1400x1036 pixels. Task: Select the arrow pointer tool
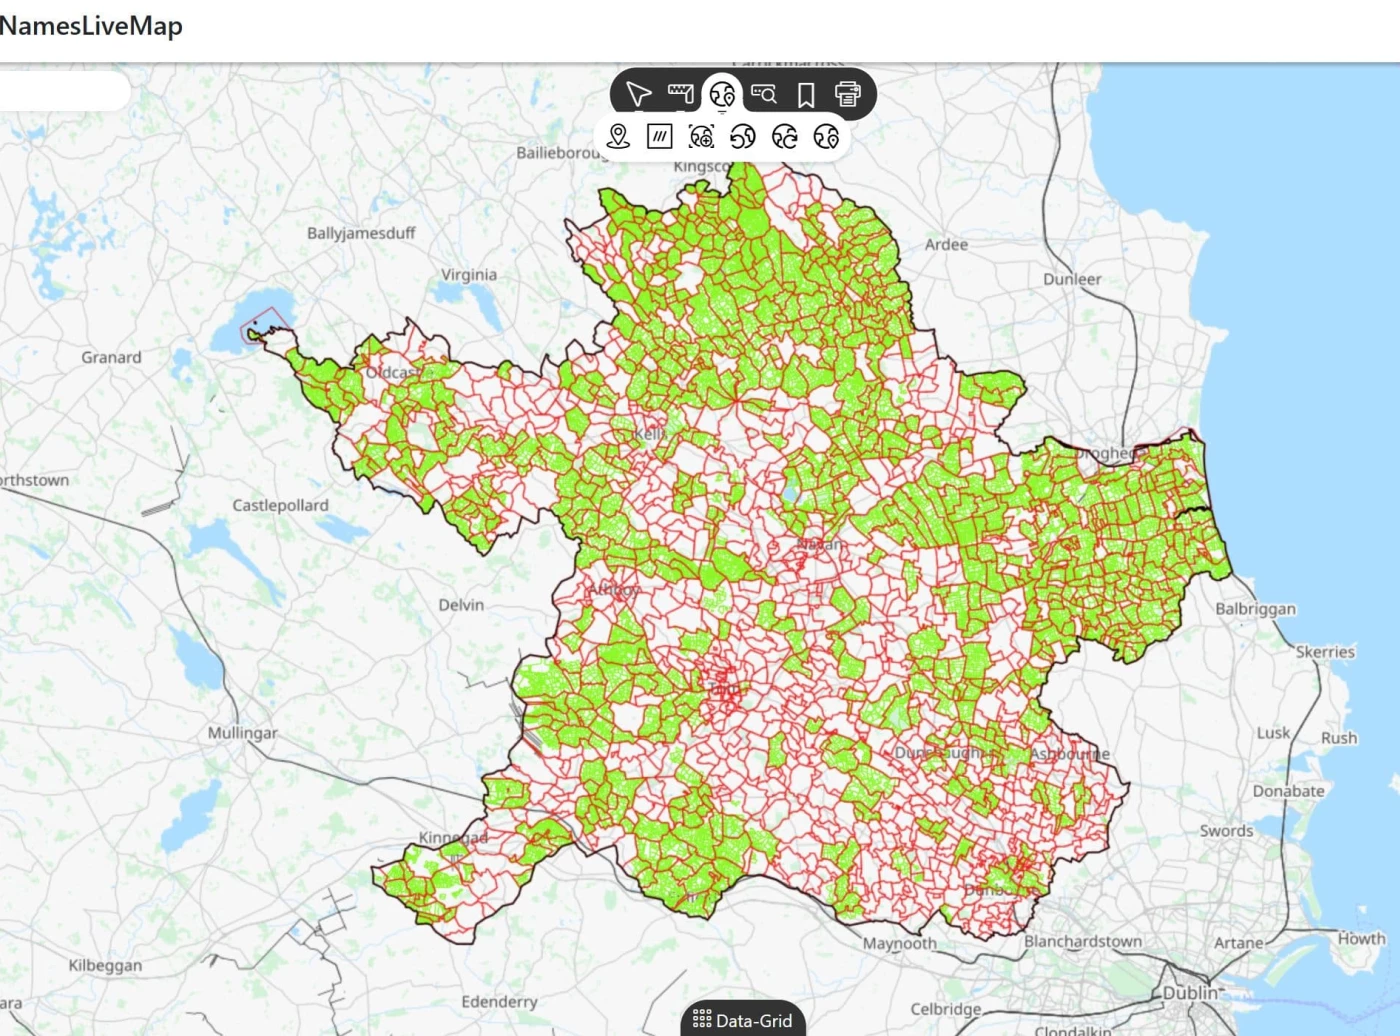pos(638,94)
